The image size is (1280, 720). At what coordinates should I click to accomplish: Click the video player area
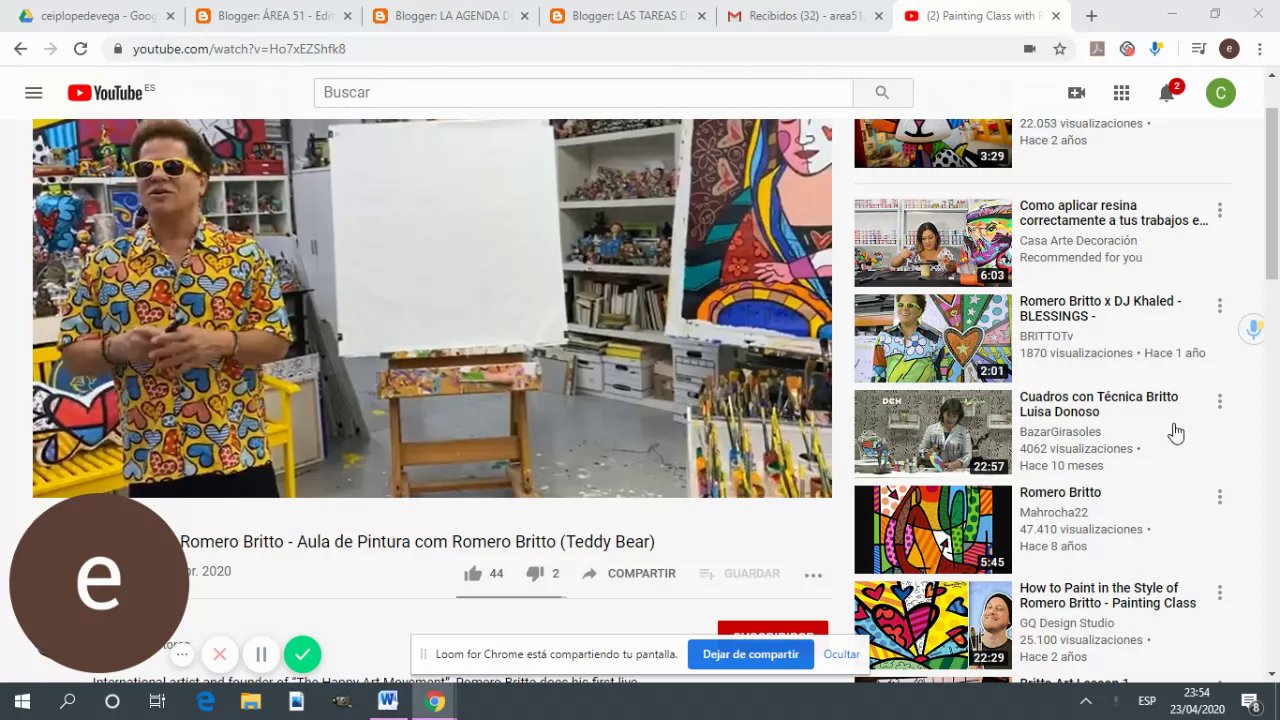click(432, 308)
